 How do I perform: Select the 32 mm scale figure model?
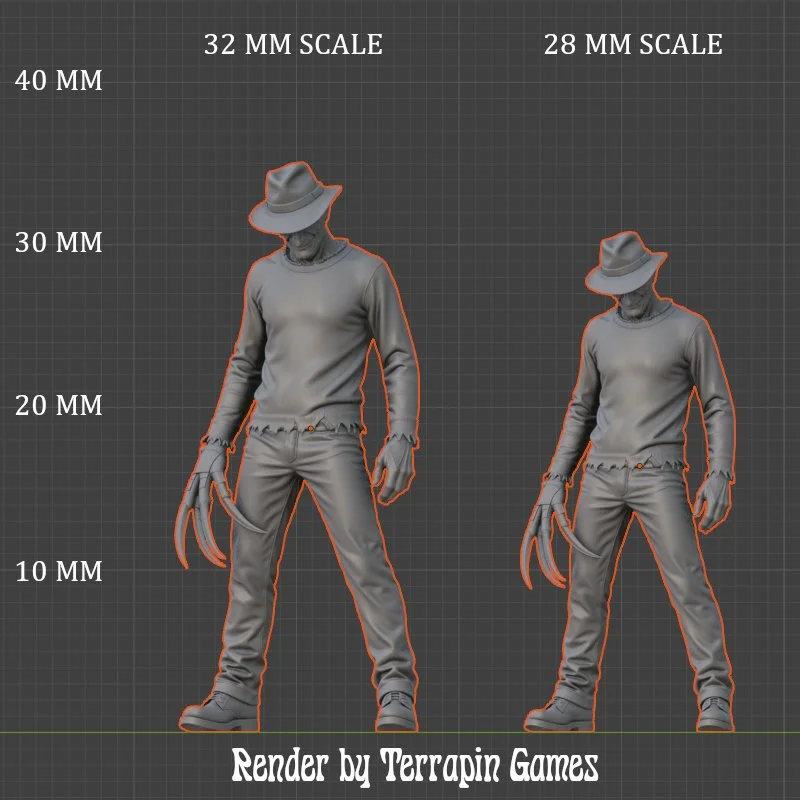click(298, 447)
